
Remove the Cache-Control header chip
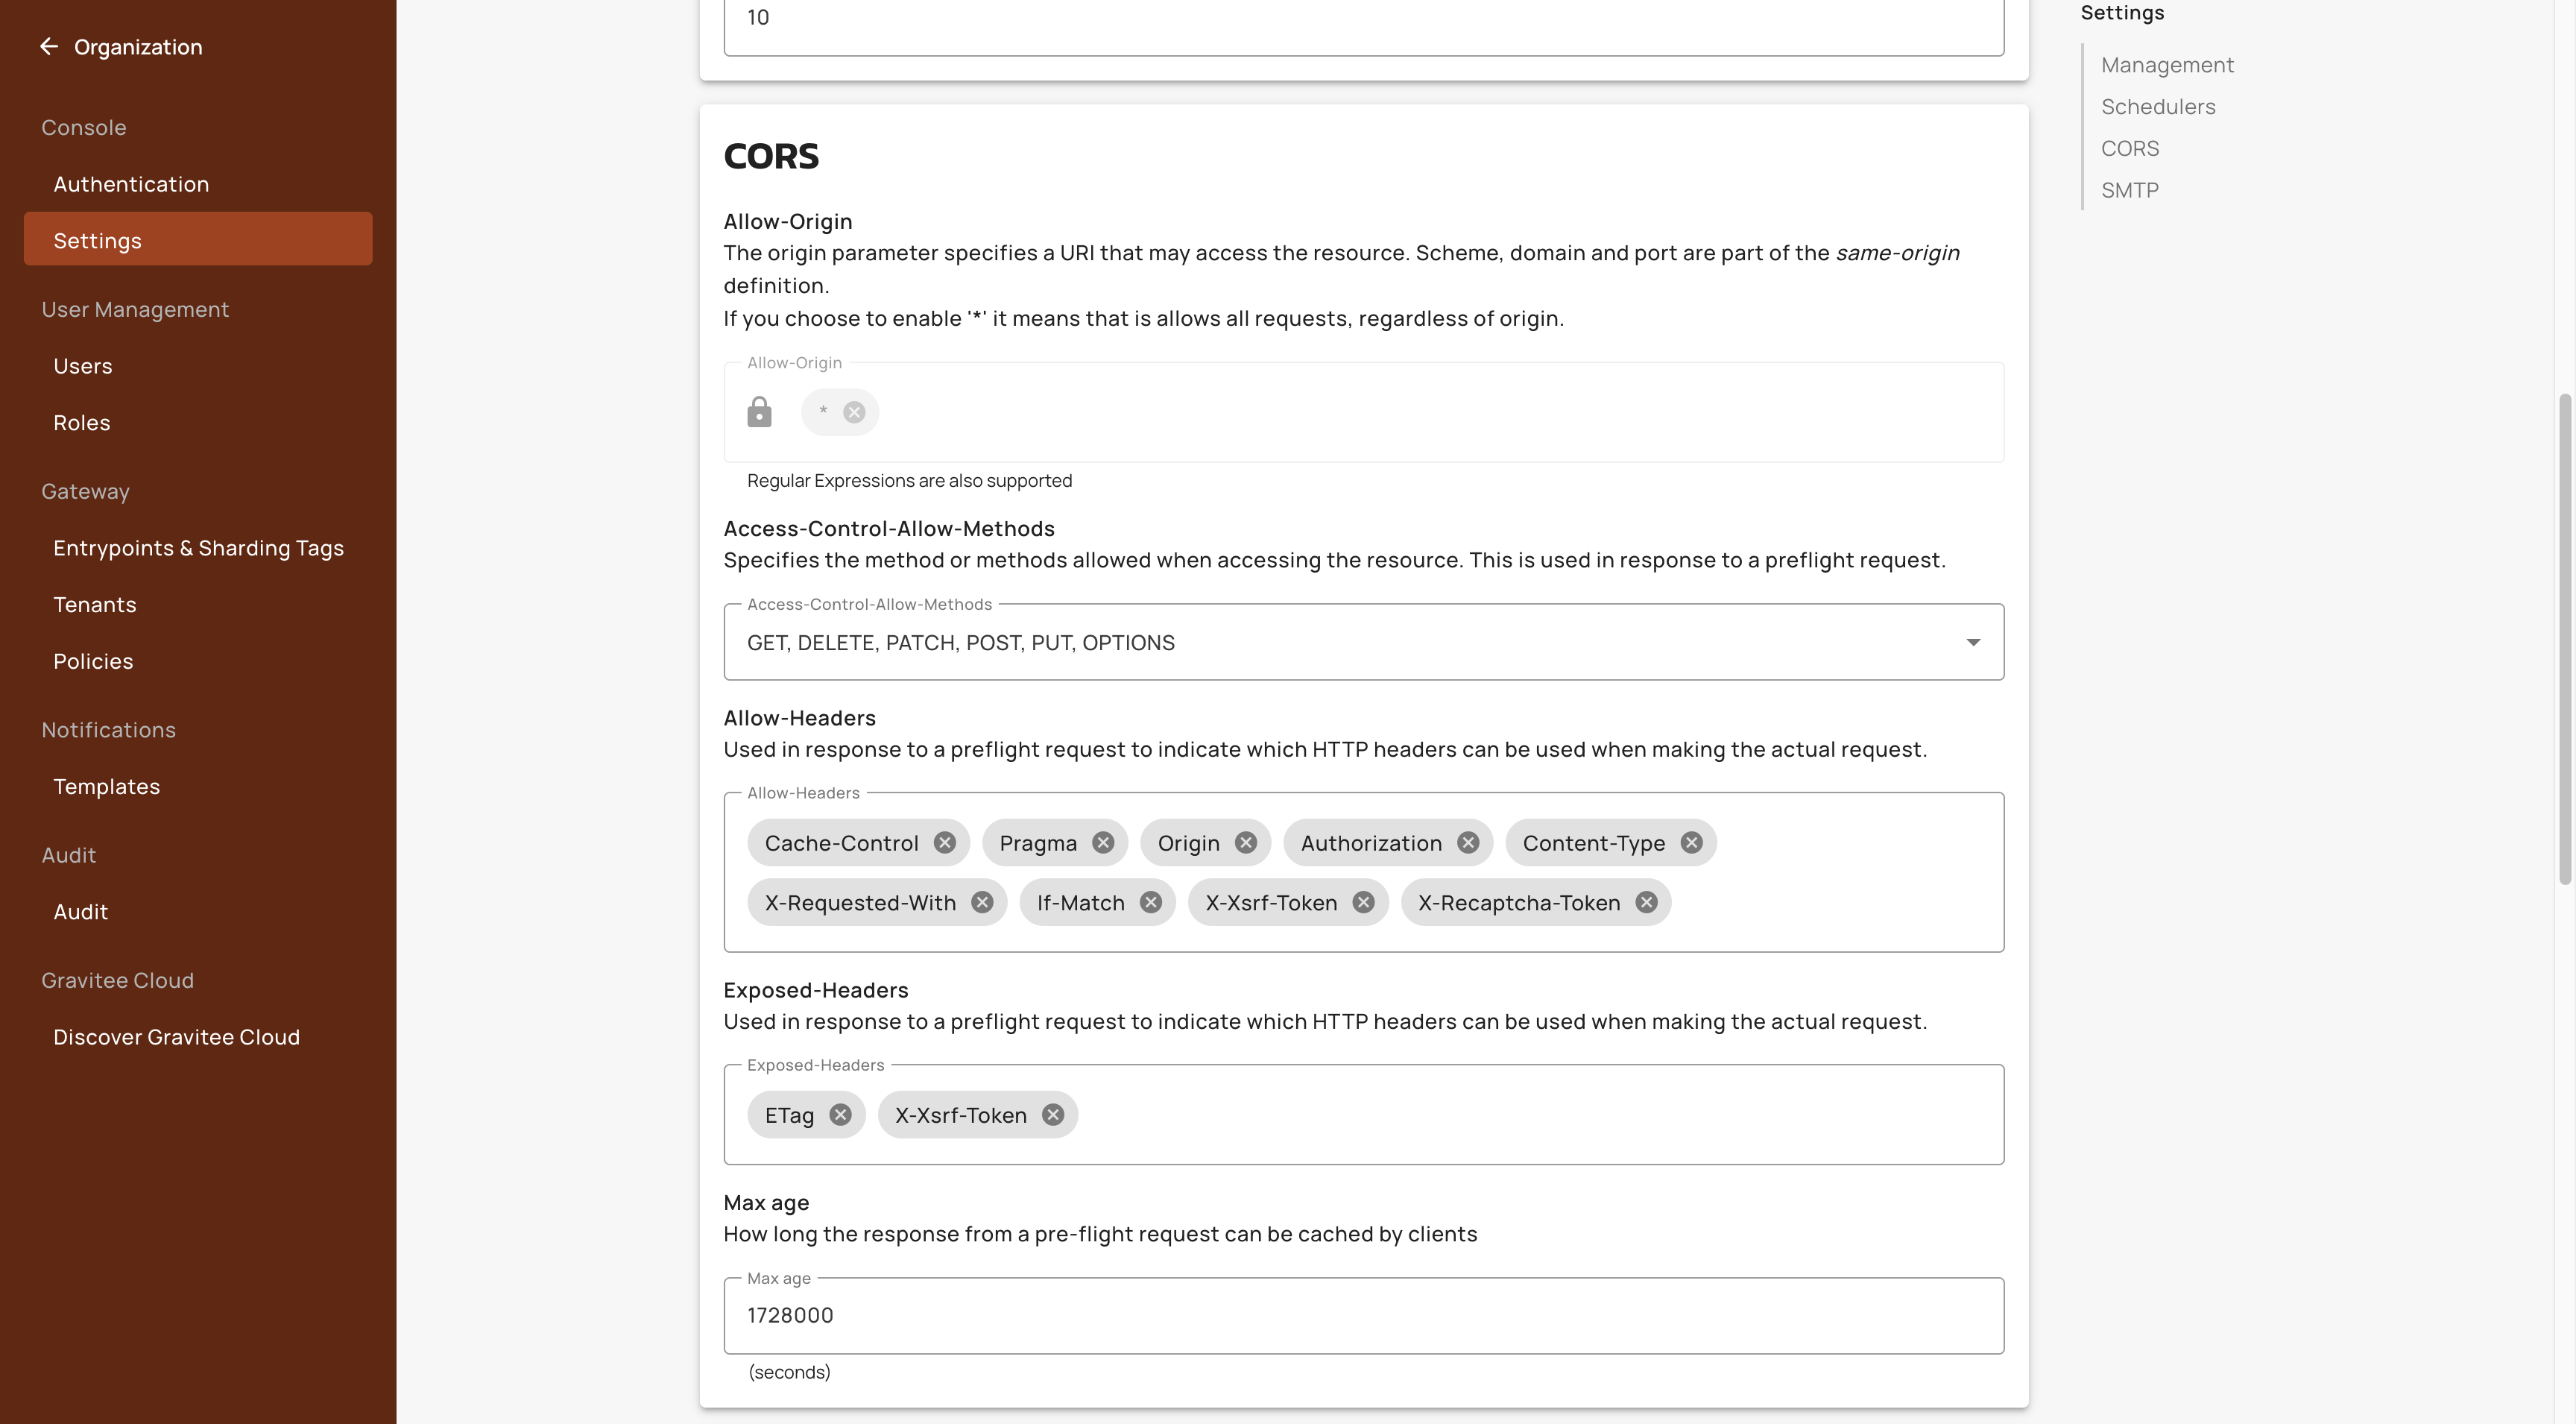tap(945, 843)
